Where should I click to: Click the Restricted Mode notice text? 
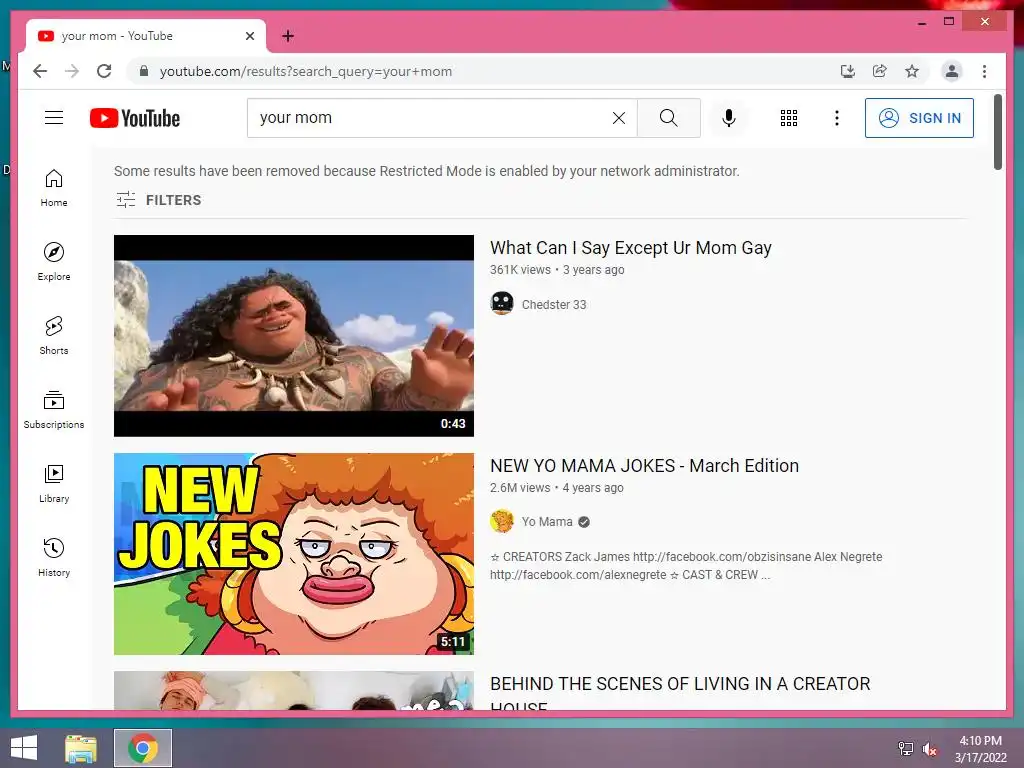pos(426,171)
